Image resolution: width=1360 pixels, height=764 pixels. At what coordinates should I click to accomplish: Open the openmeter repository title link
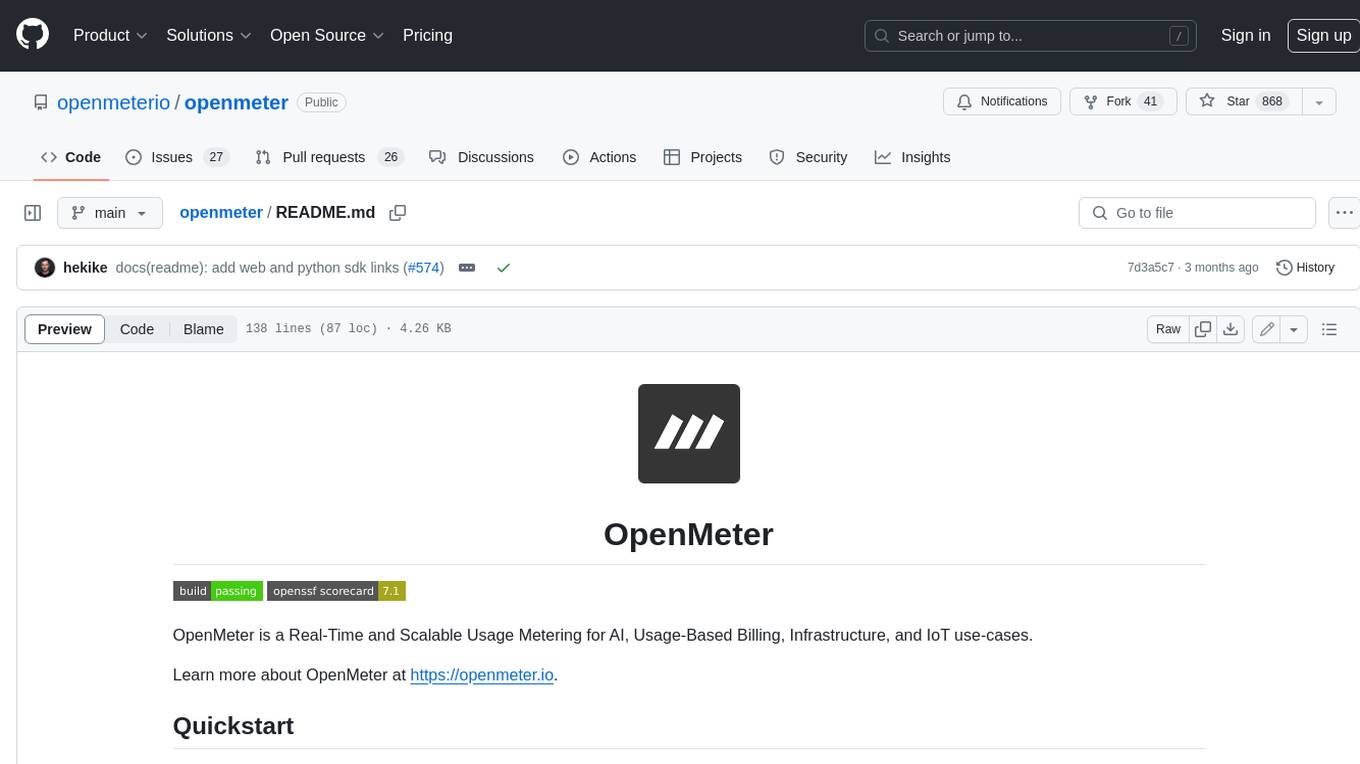tap(236, 102)
